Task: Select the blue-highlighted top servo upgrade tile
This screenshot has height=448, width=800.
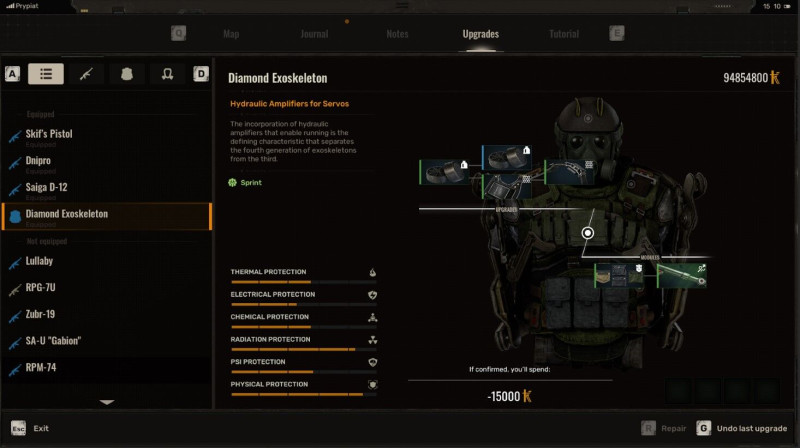Action: tap(507, 158)
